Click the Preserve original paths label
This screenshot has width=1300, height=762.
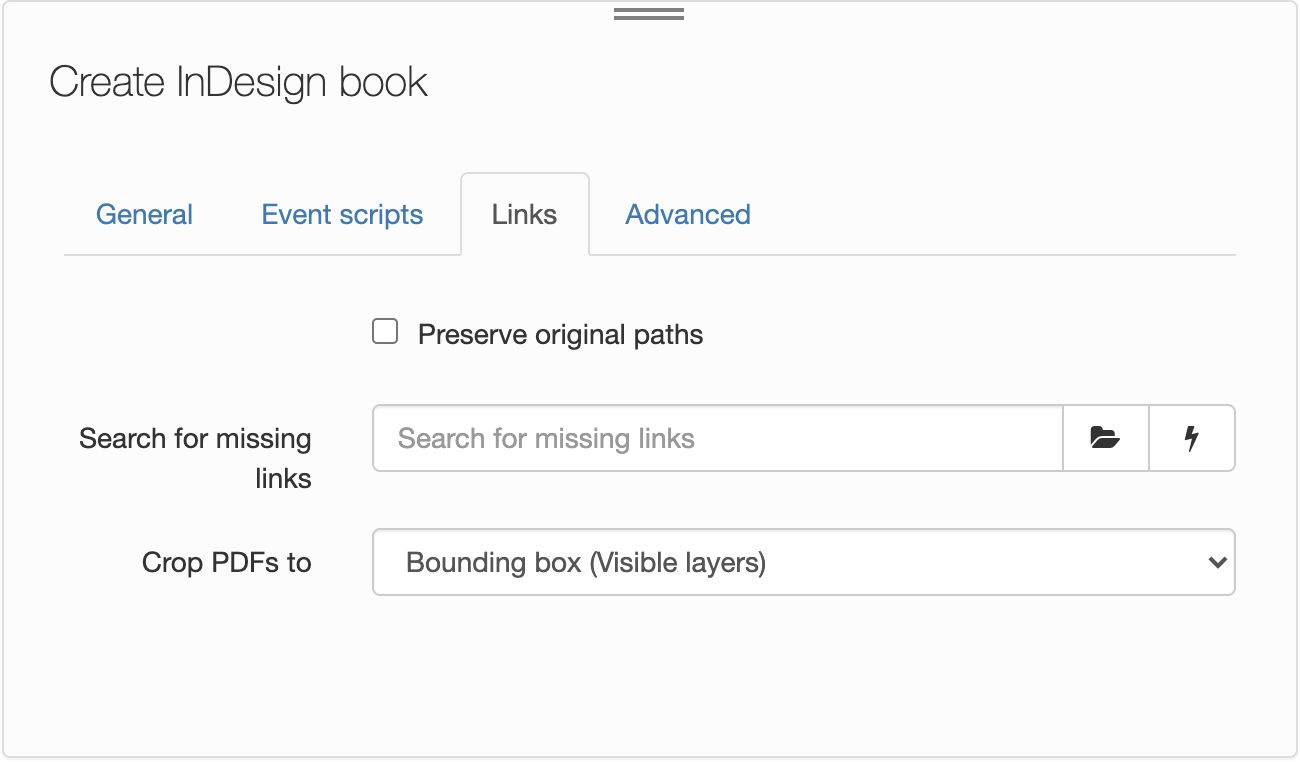click(560, 334)
